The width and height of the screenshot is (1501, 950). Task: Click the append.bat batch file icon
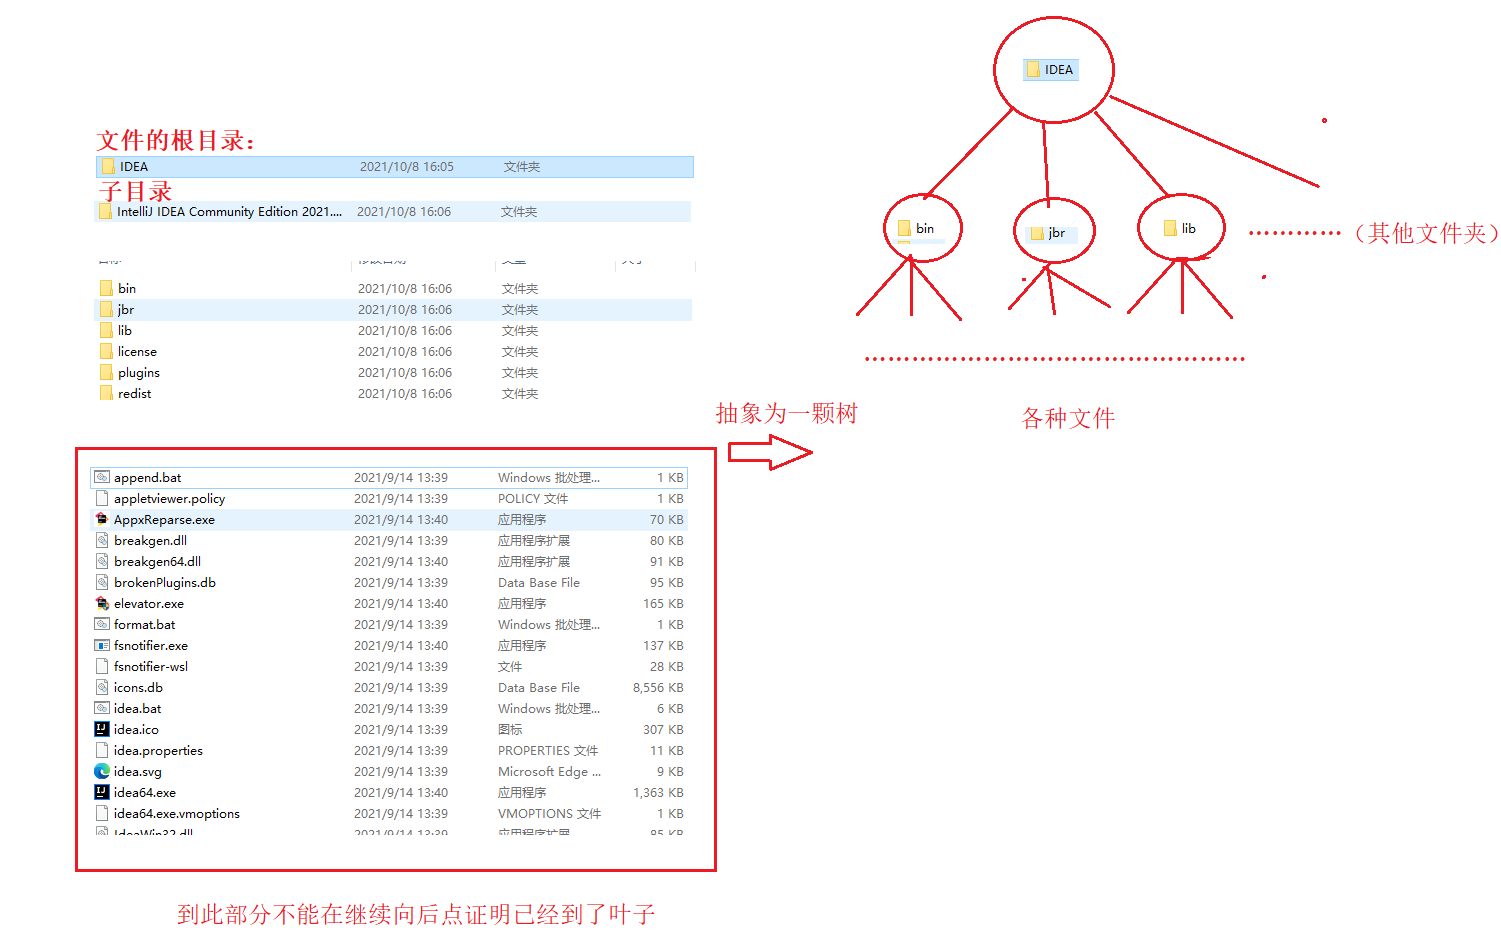102,478
